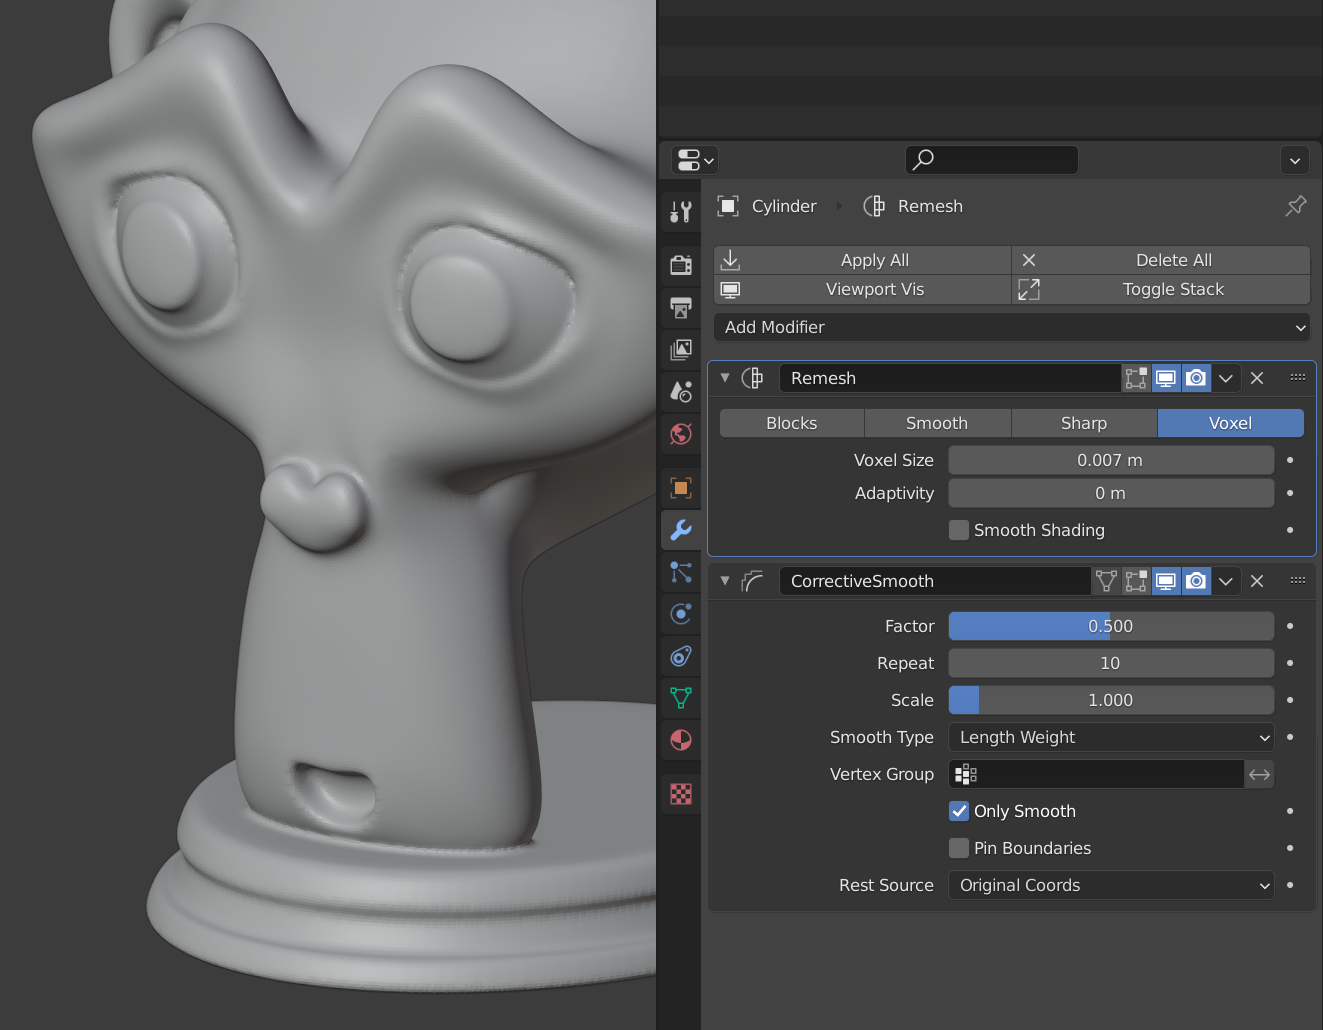The width and height of the screenshot is (1323, 1030).
Task: Open the Rest Source dropdown
Action: point(1110,885)
